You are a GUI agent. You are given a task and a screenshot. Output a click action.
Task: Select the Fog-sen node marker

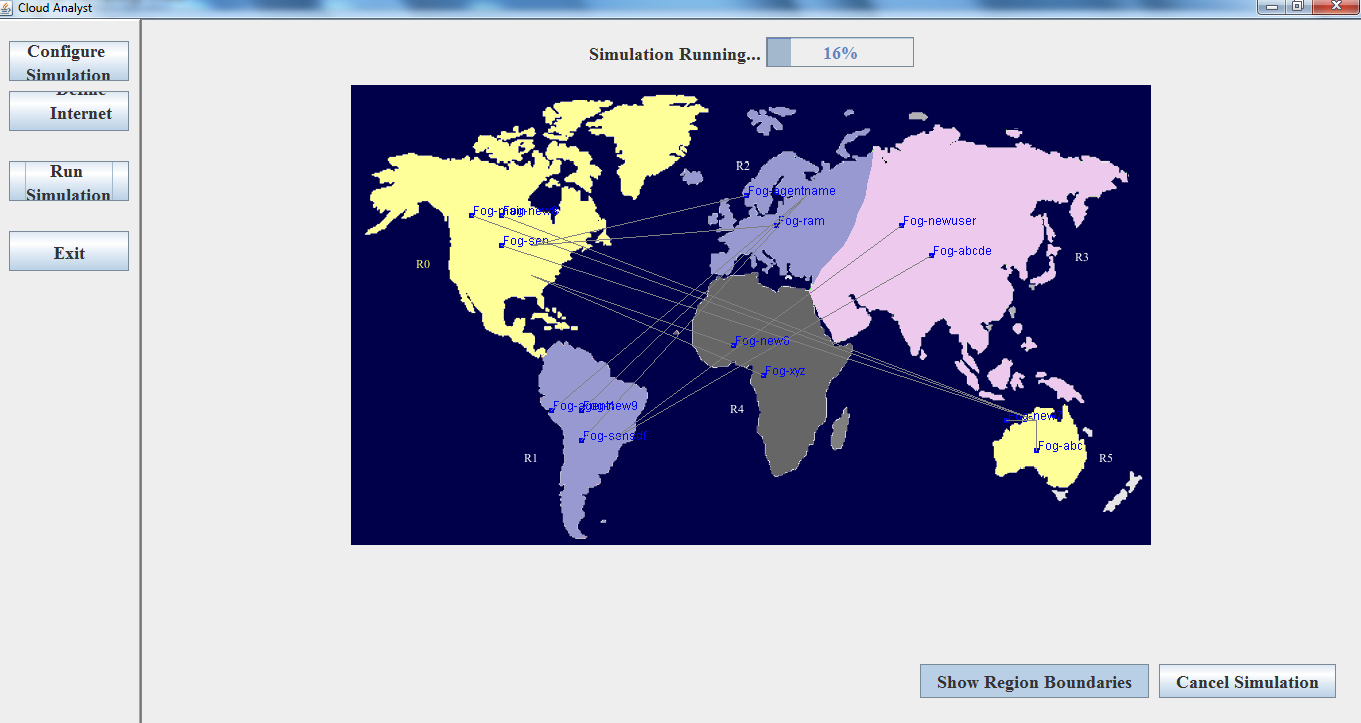(x=502, y=244)
